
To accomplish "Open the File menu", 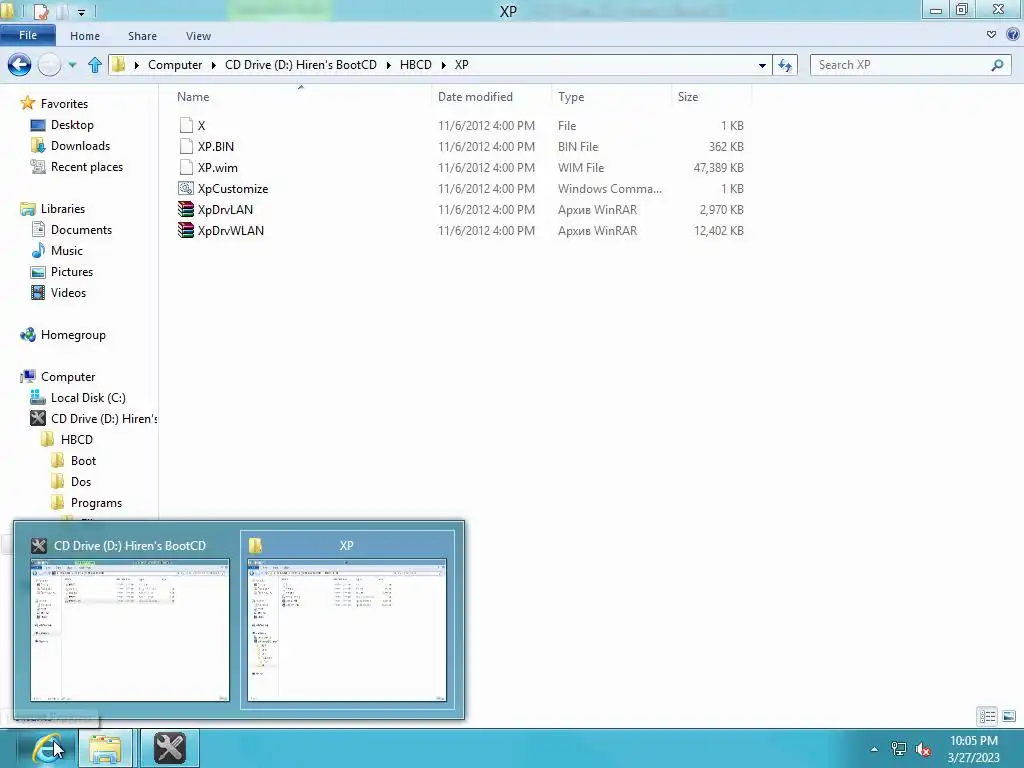I will click(27, 35).
